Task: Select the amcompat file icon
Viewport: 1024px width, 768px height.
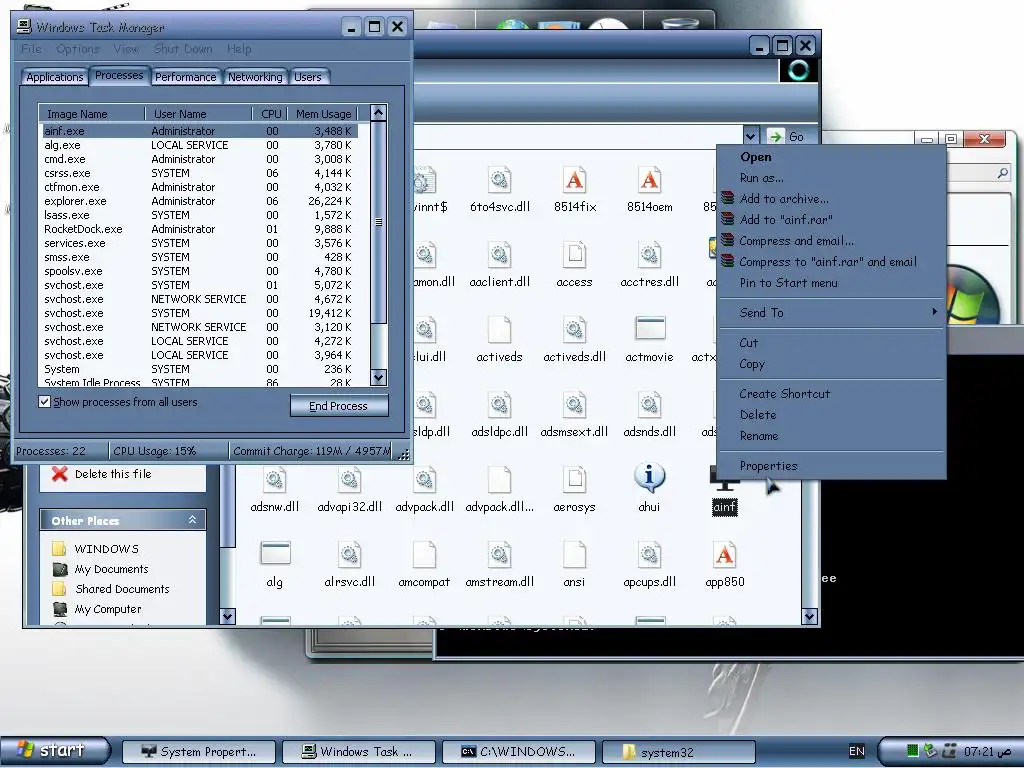Action: (424, 556)
